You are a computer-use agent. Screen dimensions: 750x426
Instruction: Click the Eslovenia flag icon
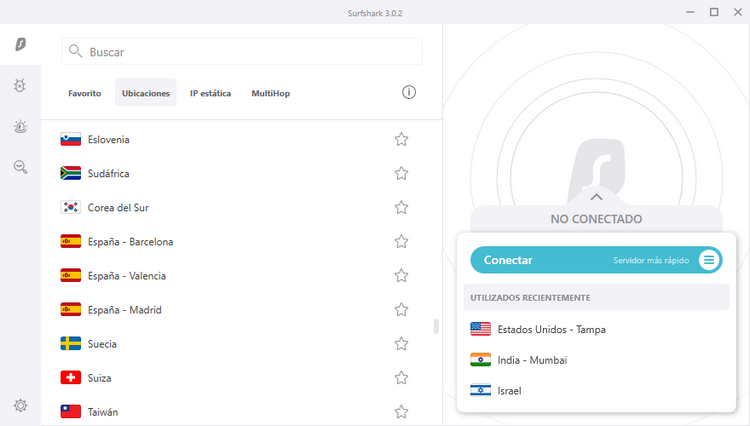(x=70, y=139)
